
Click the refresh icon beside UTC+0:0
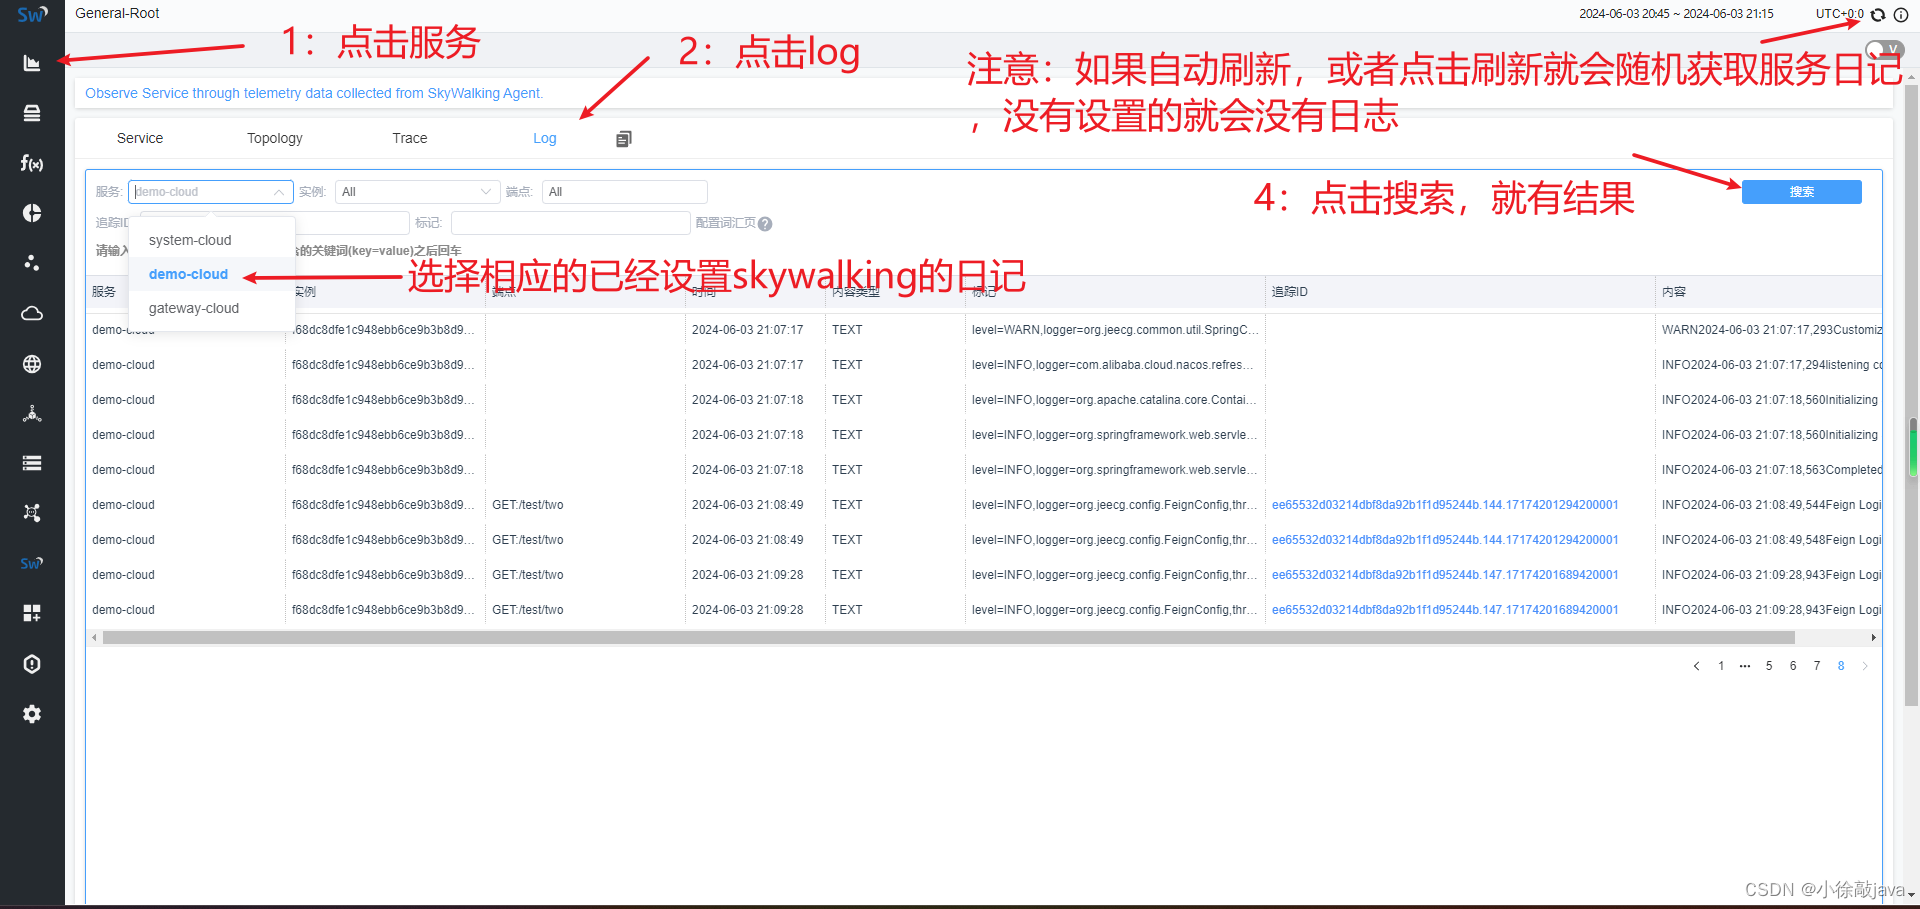[1878, 14]
